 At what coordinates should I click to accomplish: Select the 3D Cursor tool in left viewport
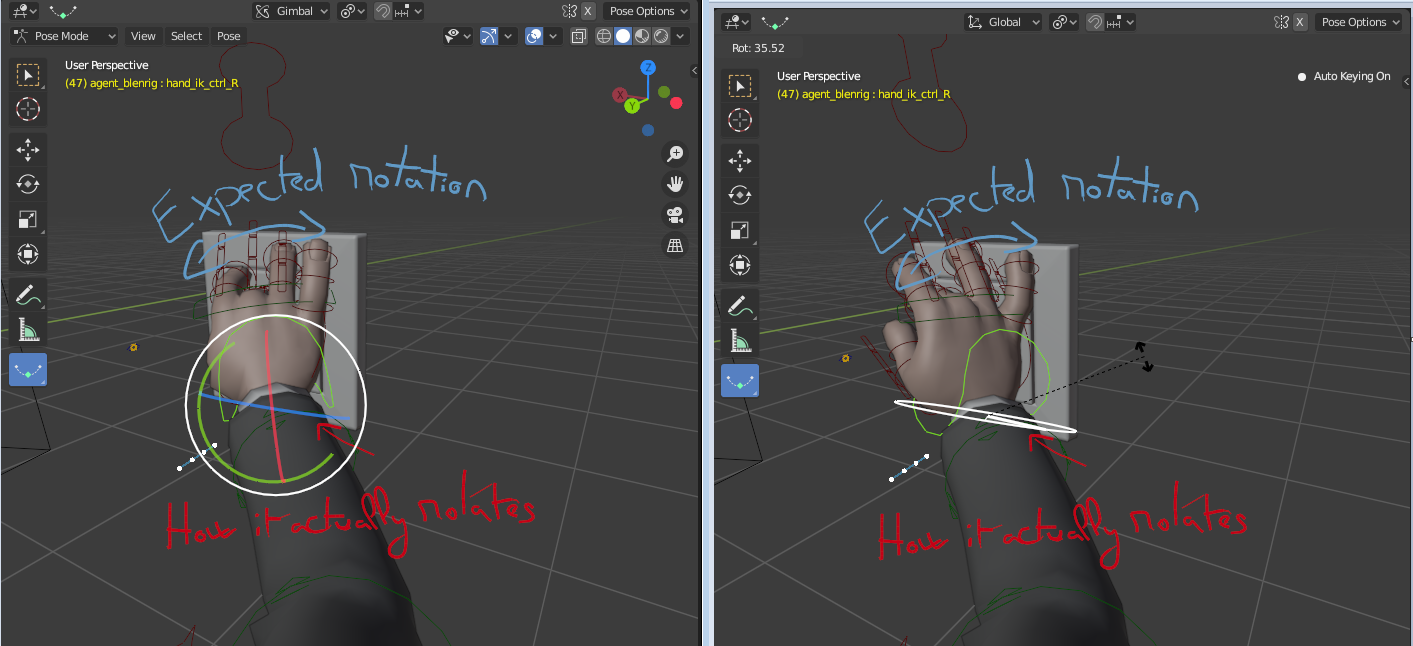pyautogui.click(x=28, y=109)
